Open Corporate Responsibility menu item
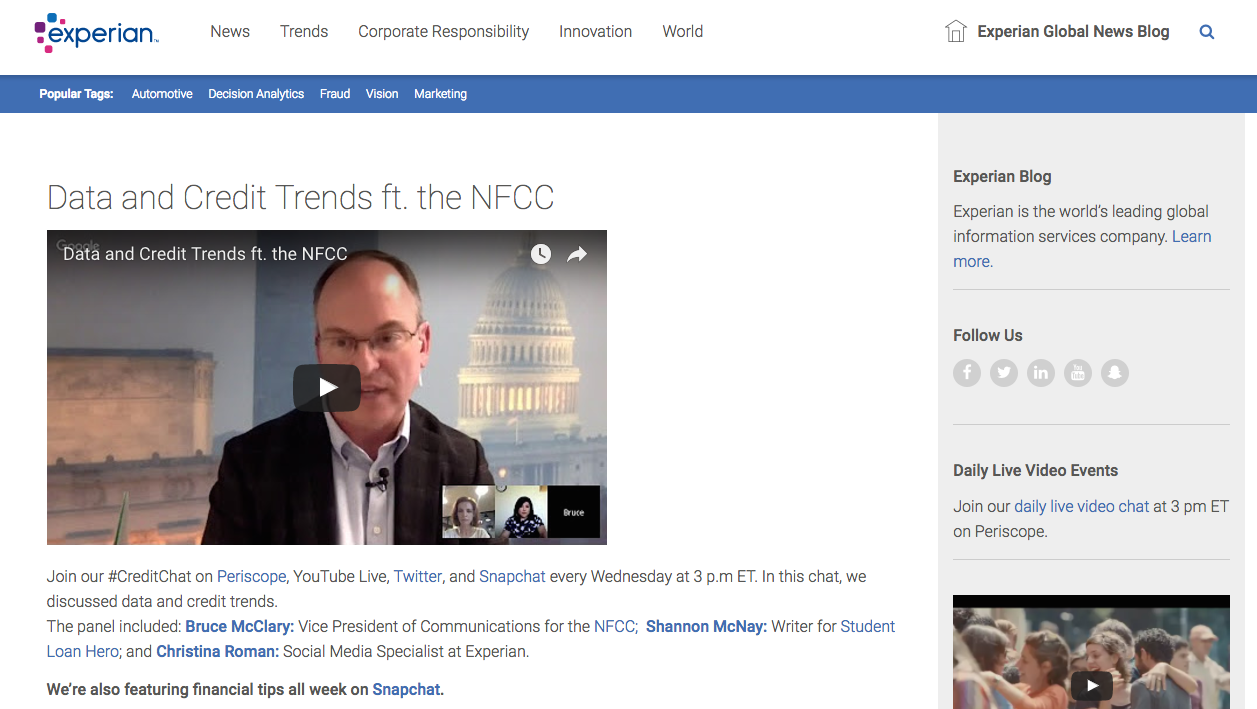The image size is (1257, 709). [444, 31]
